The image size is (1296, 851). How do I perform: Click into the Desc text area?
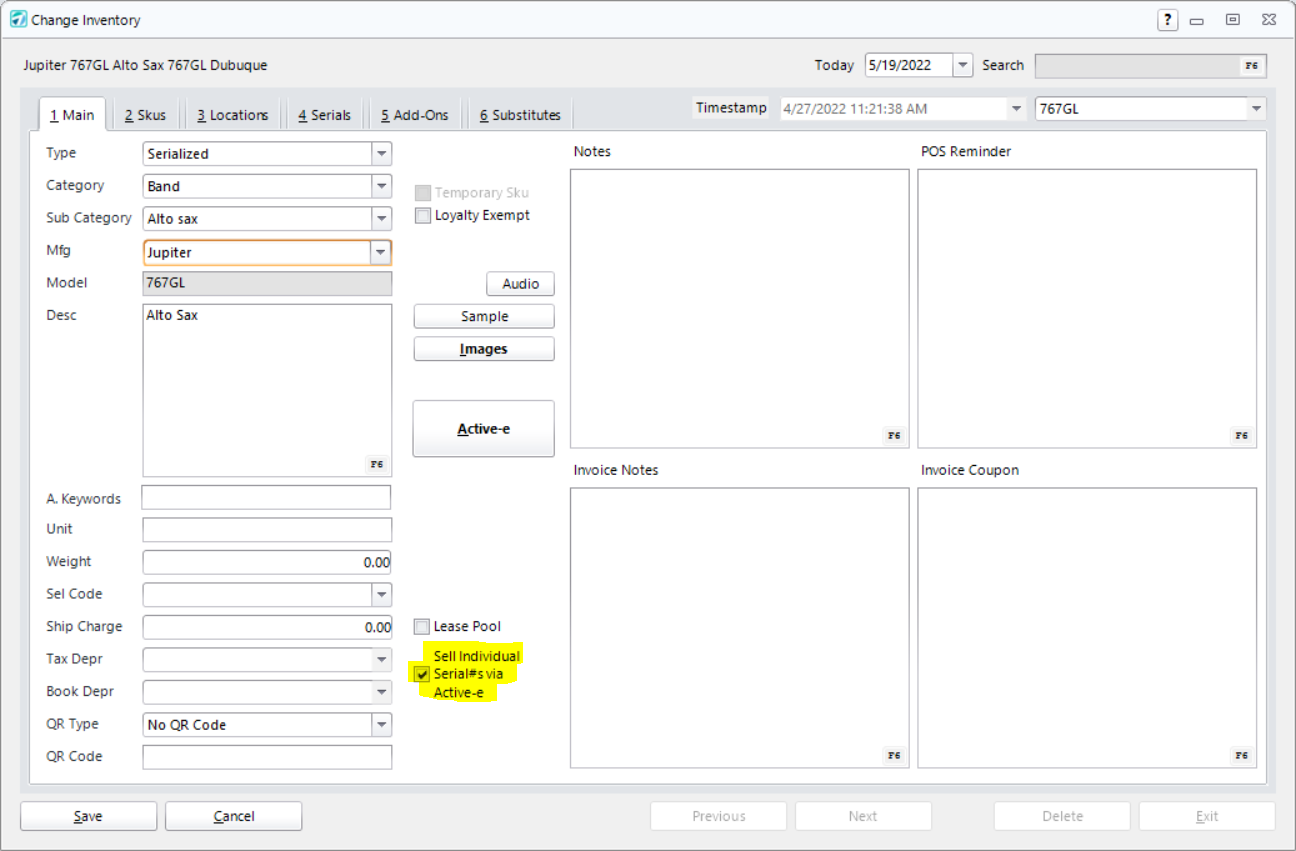click(x=267, y=390)
